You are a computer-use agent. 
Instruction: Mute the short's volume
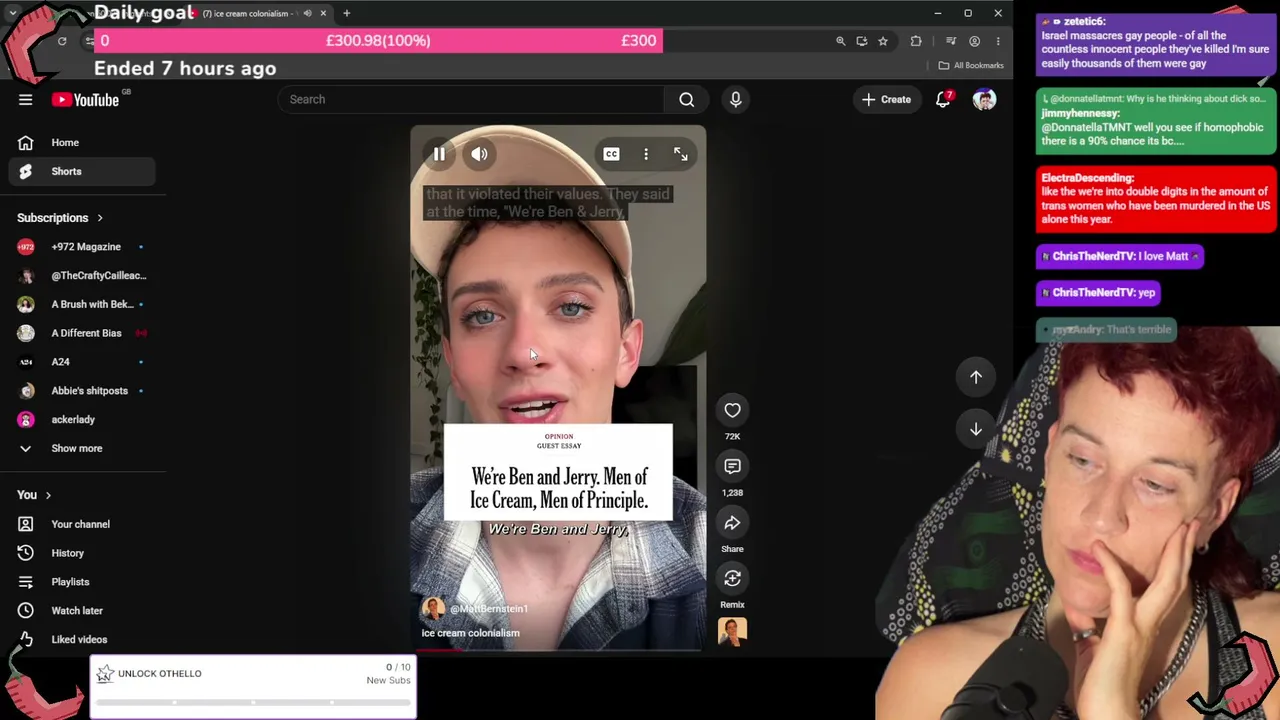[x=479, y=154]
